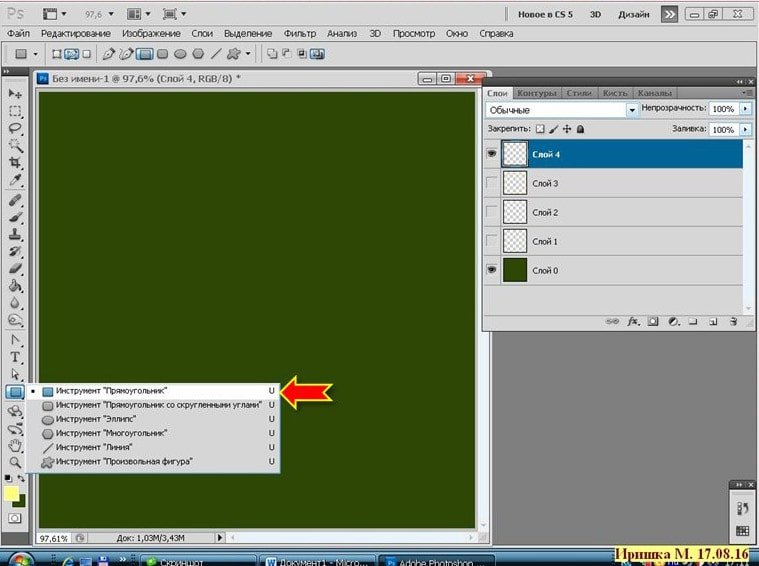Add a layer style with fx icon

[x=632, y=322]
